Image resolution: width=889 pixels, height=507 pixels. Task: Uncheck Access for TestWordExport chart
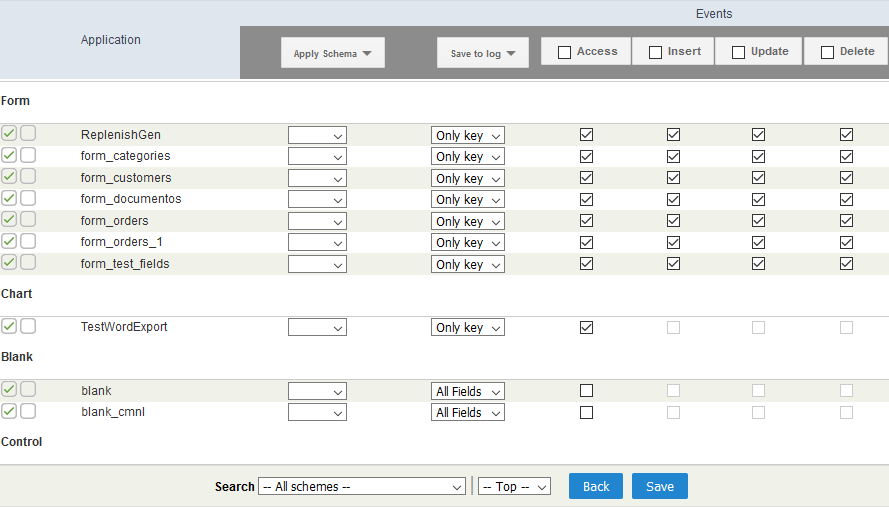pos(586,327)
